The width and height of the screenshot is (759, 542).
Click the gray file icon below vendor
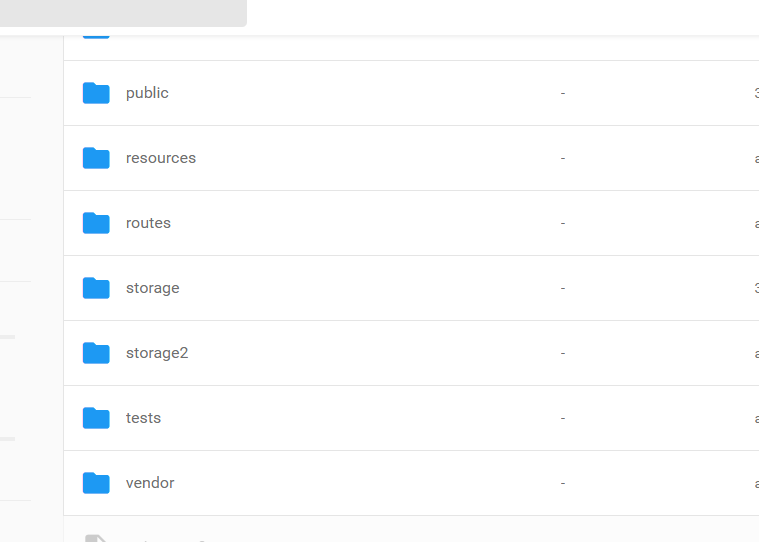96,538
